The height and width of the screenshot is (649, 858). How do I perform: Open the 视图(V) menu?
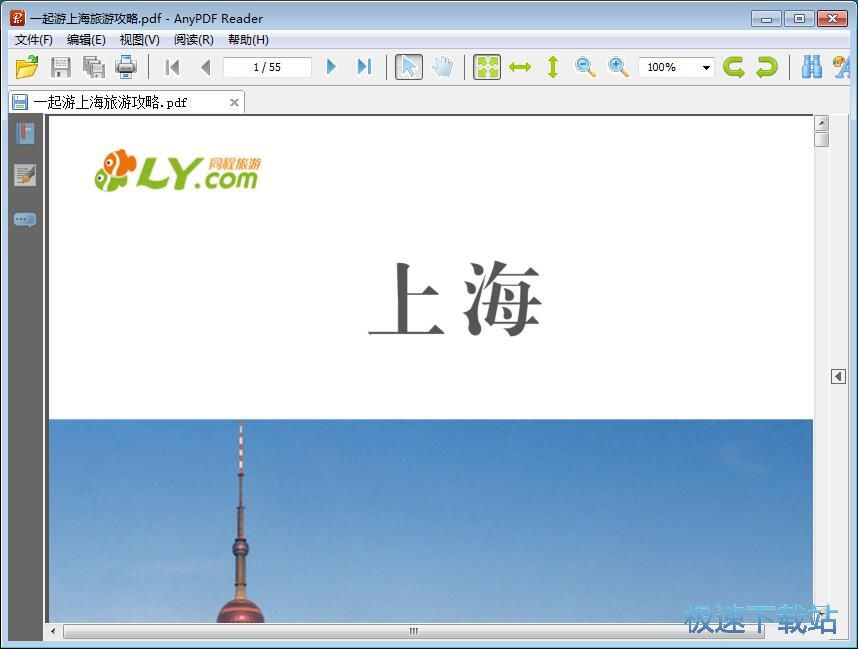(139, 40)
